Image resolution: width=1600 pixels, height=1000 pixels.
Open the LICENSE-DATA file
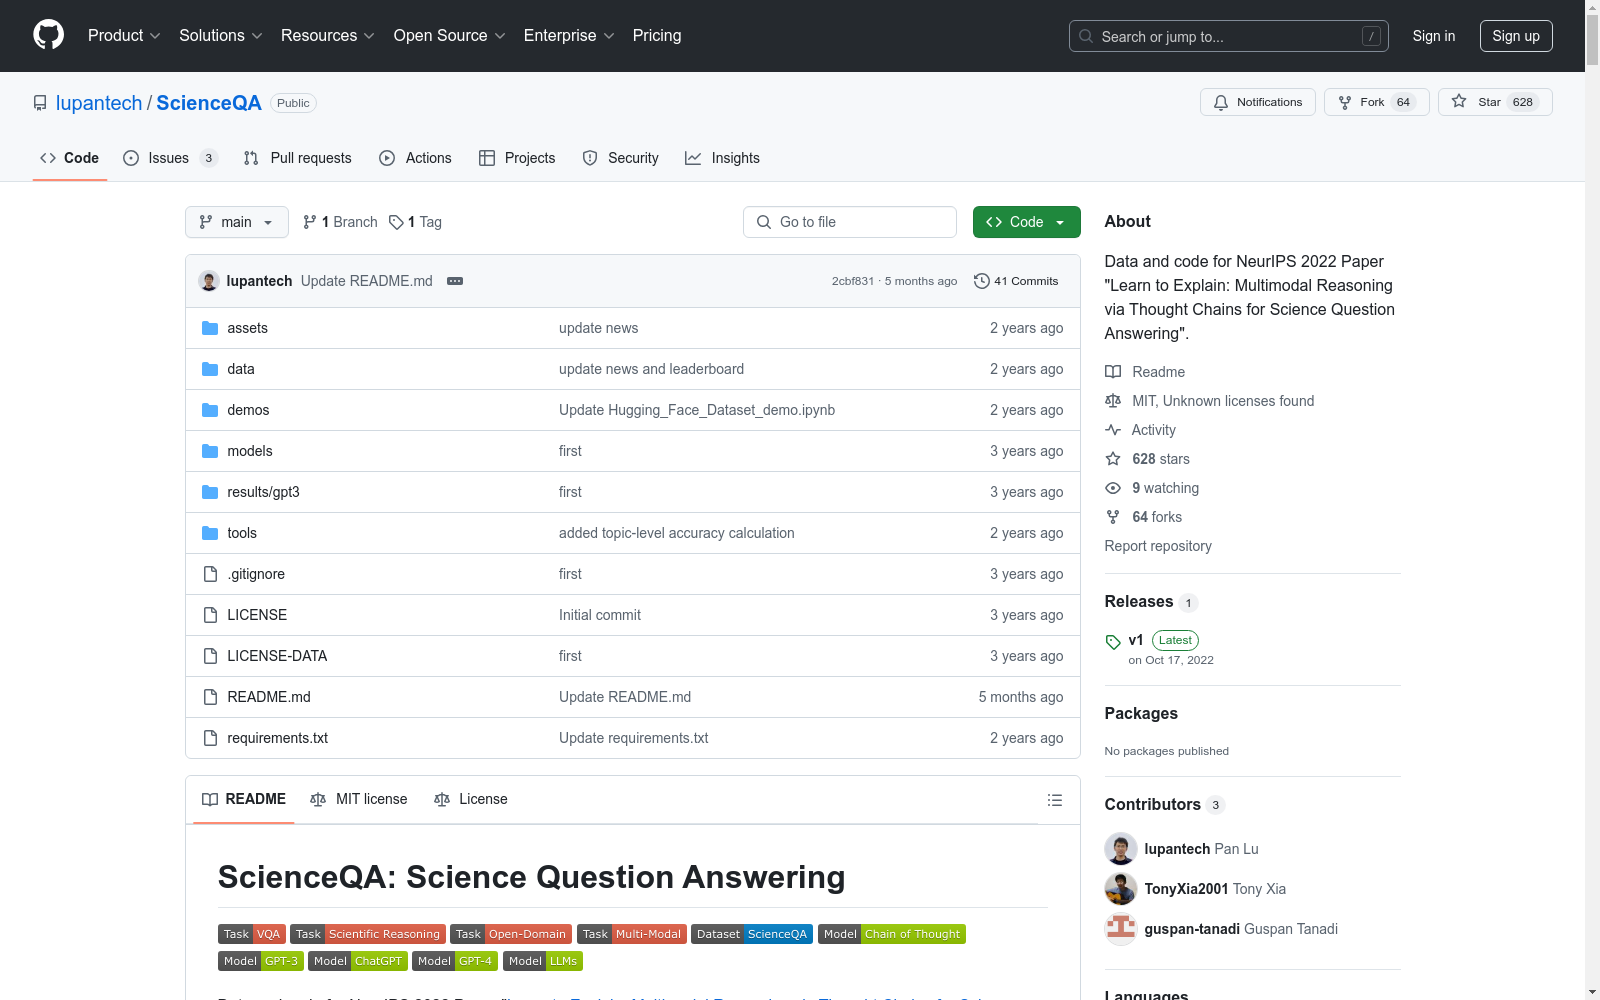point(277,656)
